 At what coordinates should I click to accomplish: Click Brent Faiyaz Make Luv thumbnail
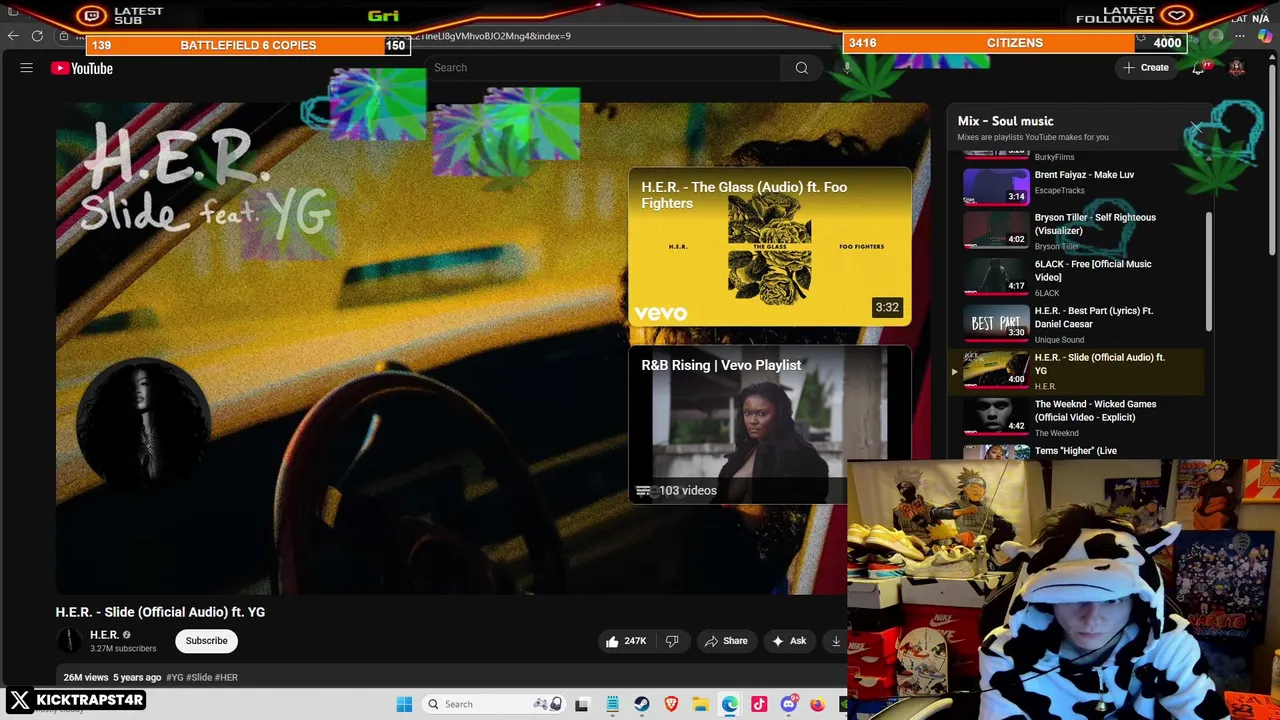(x=996, y=186)
